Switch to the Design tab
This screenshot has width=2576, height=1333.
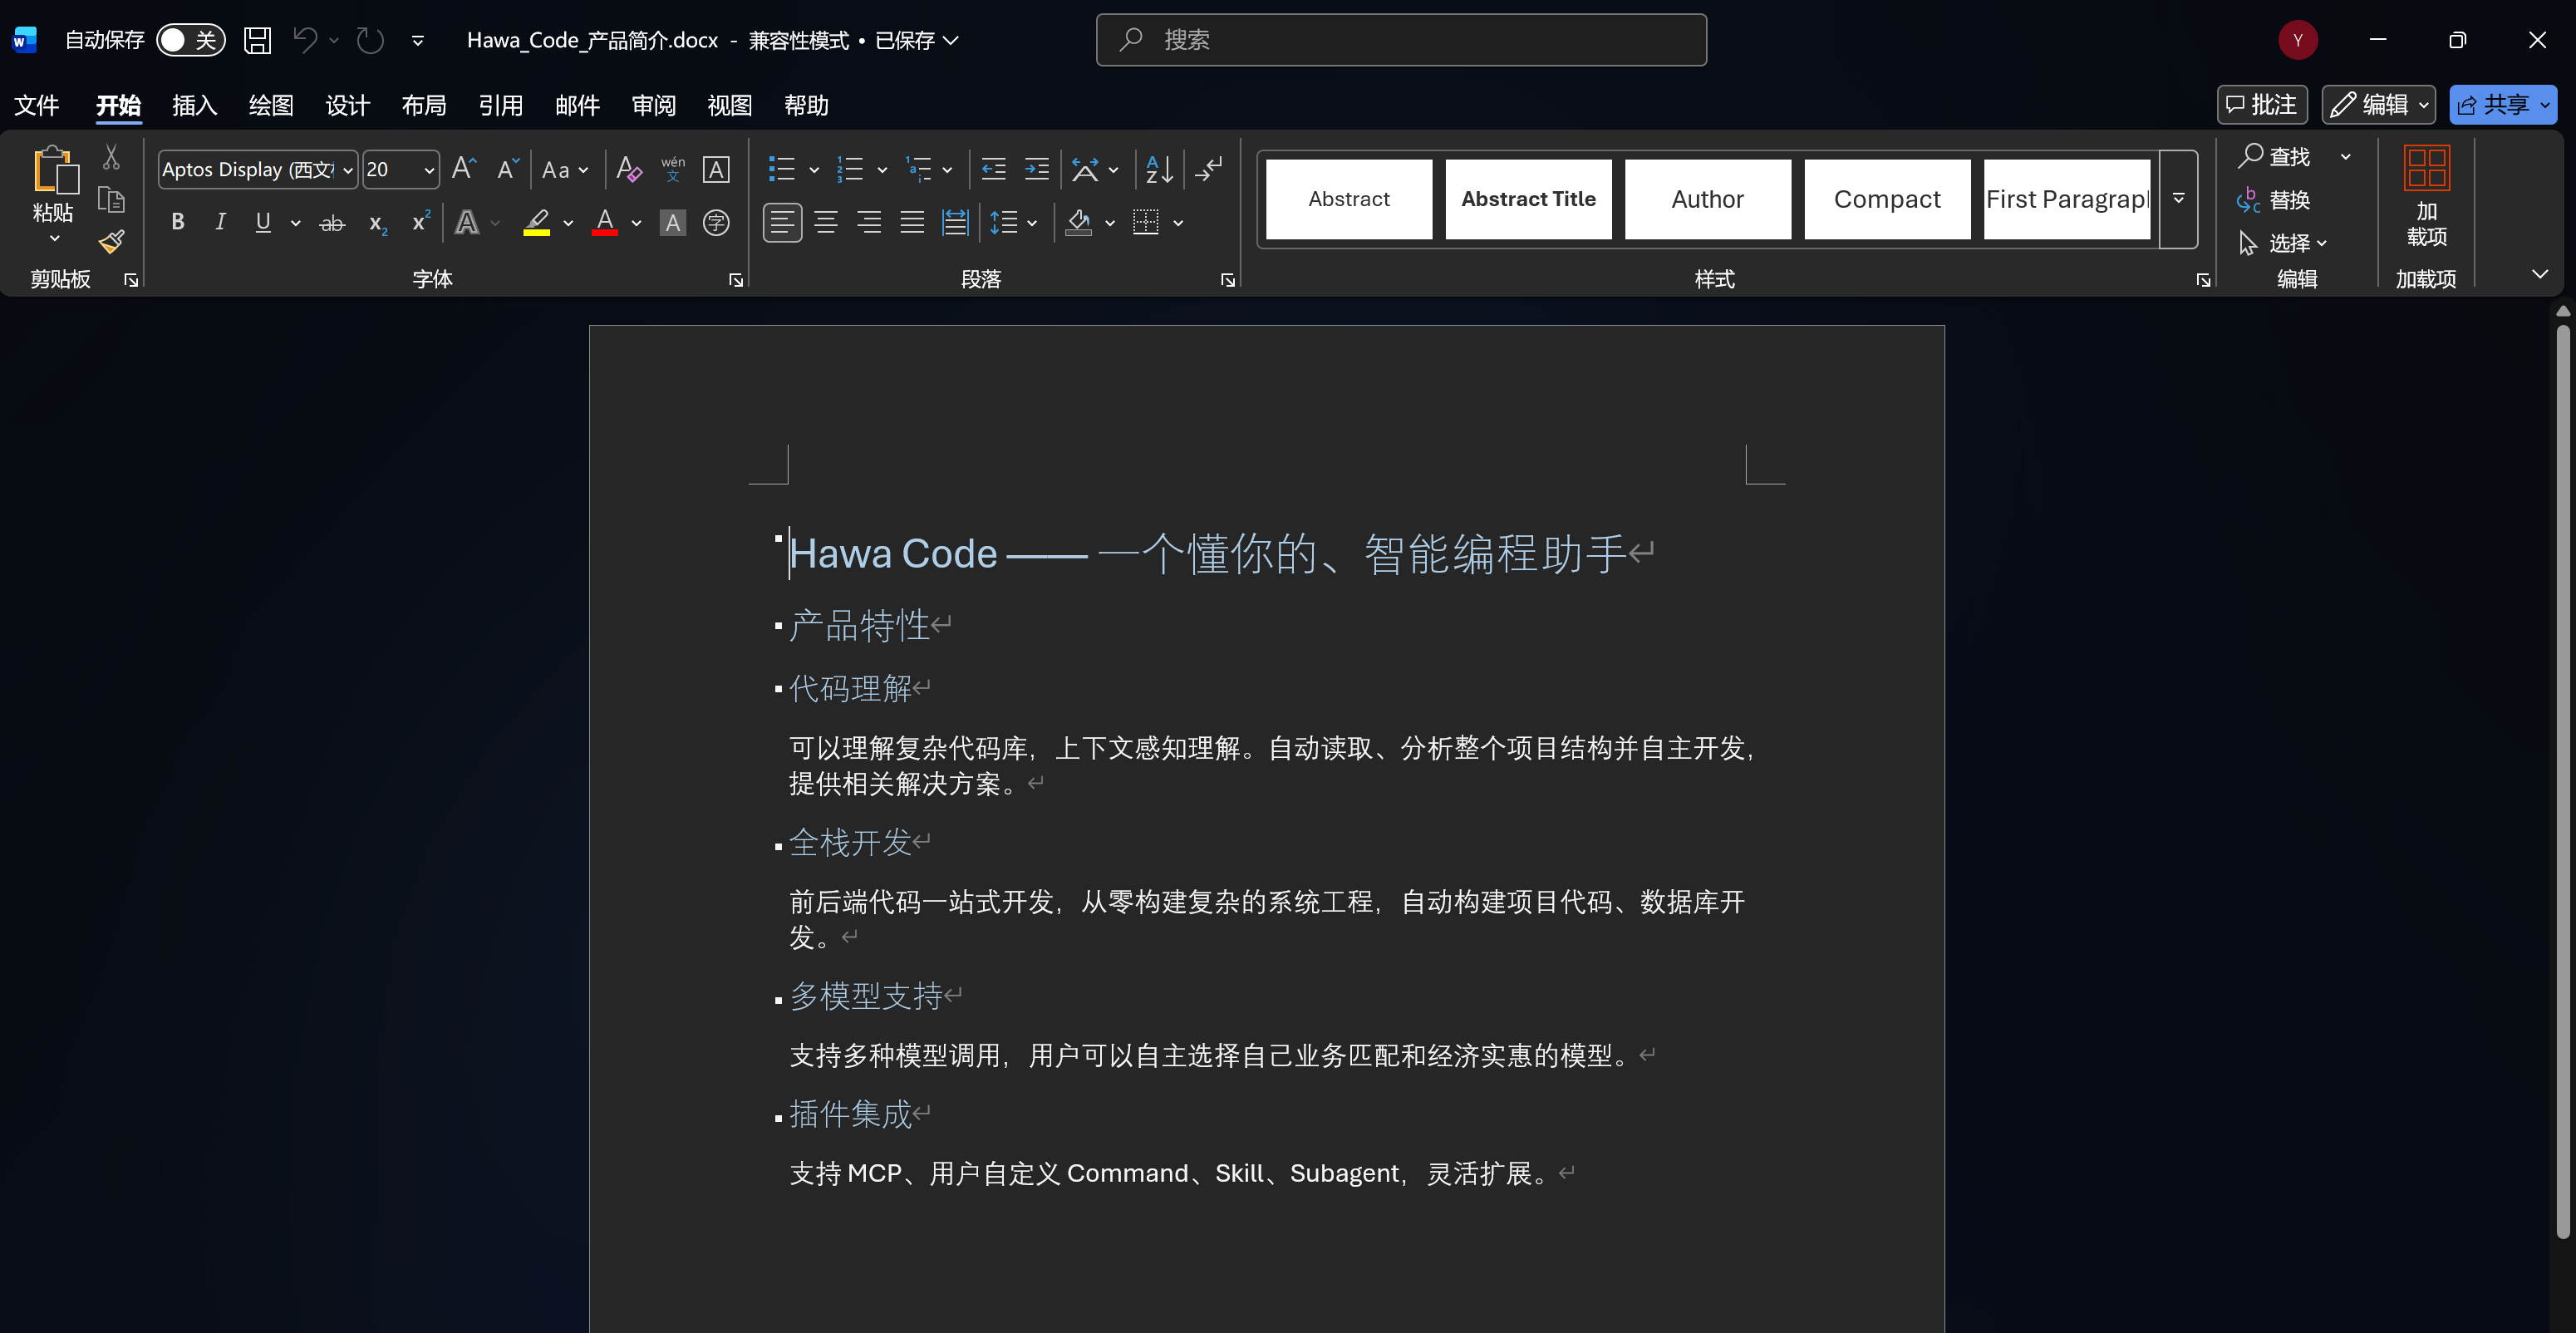(347, 105)
